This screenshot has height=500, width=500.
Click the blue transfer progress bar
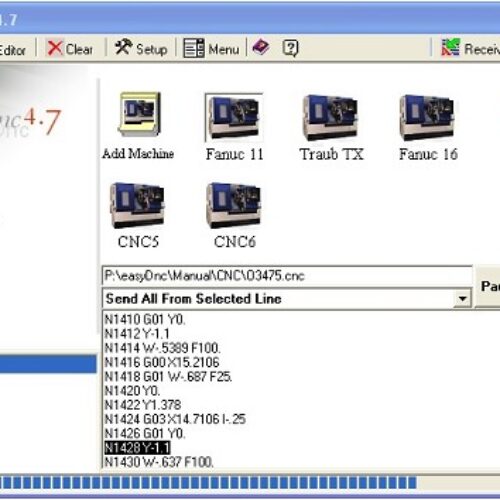[208, 482]
